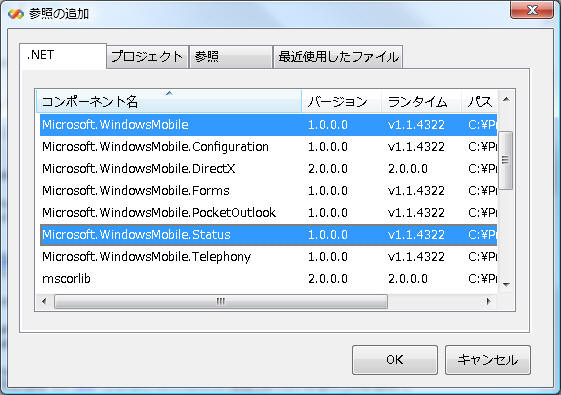The image size is (561, 395).
Task: Click the OK button
Action: point(395,360)
